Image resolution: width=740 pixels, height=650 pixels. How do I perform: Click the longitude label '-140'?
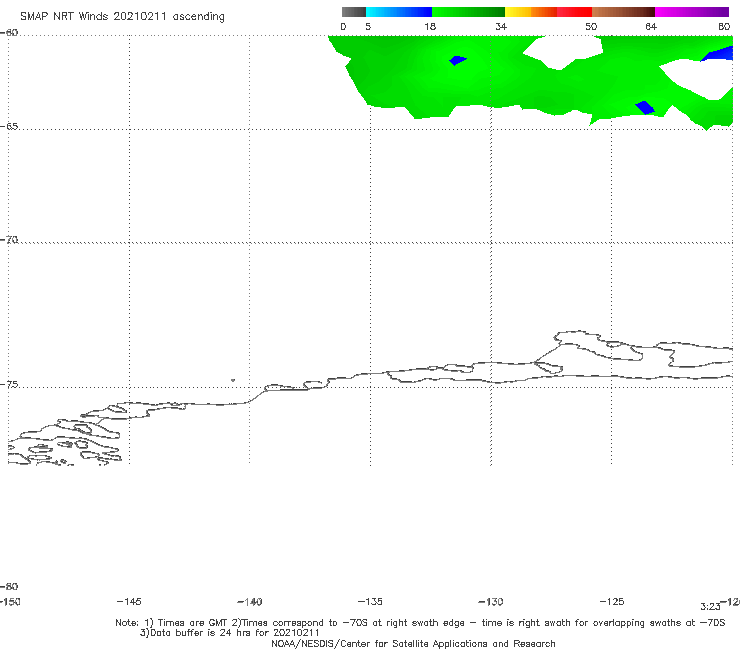[x=250, y=602]
